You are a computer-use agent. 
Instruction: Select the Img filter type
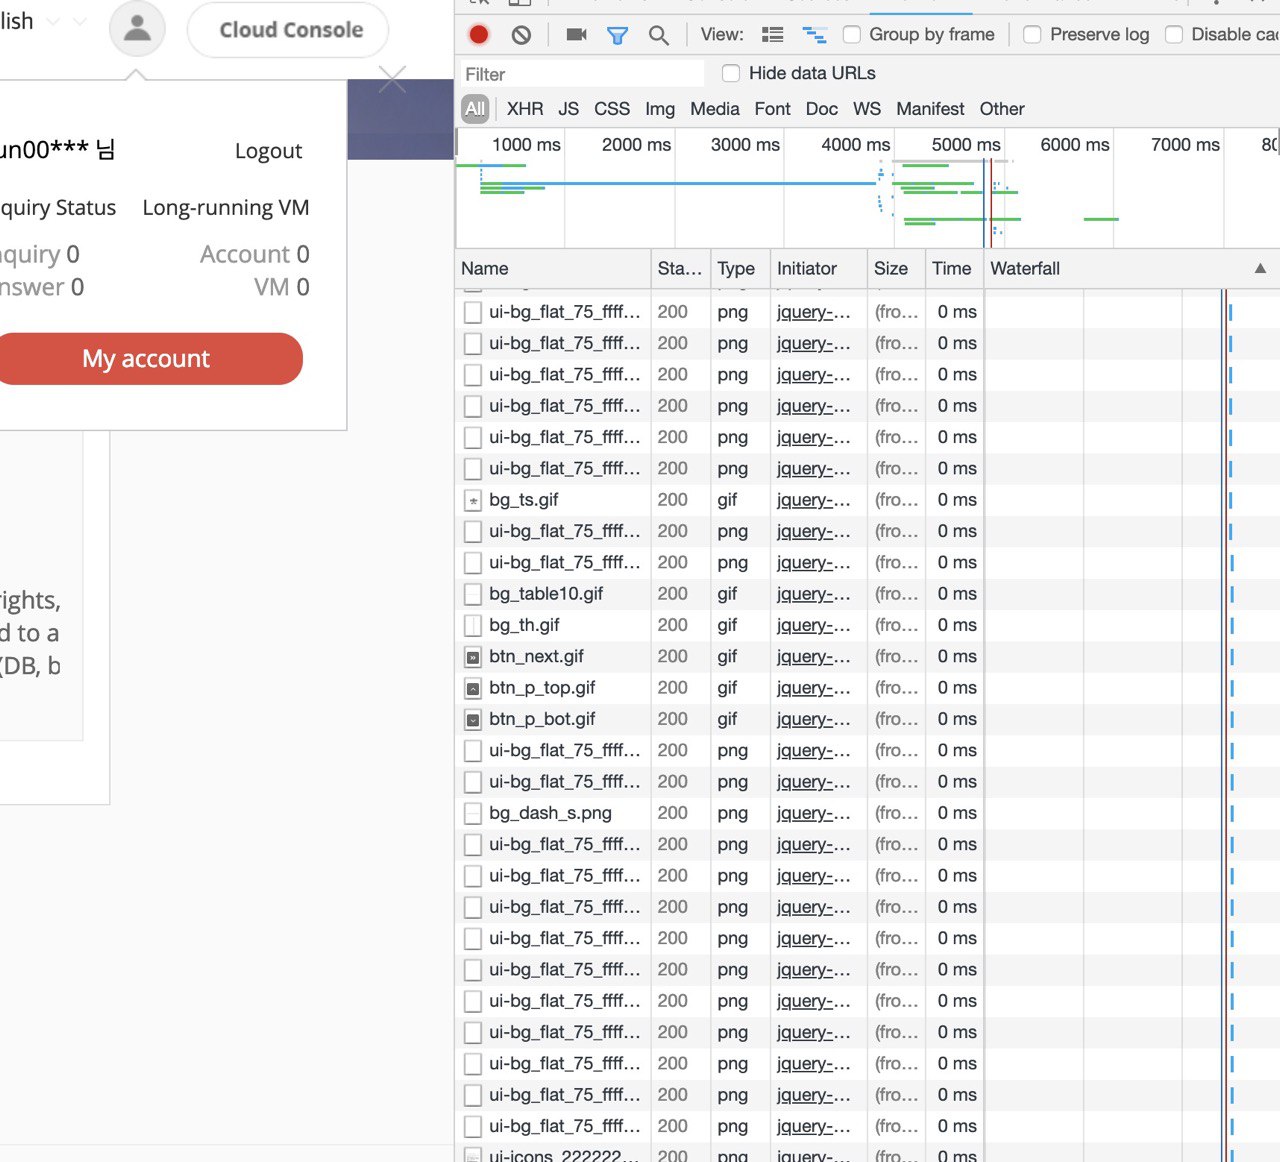click(659, 109)
